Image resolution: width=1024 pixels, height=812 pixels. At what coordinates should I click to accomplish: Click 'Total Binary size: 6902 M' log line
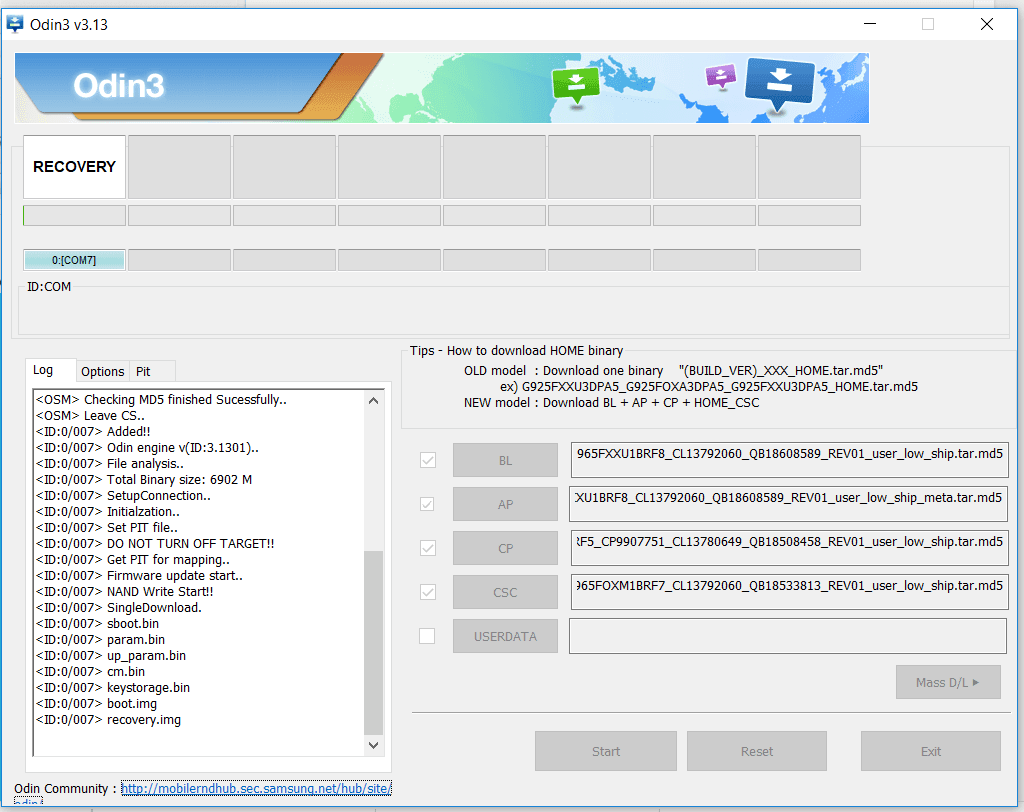[x=144, y=479]
